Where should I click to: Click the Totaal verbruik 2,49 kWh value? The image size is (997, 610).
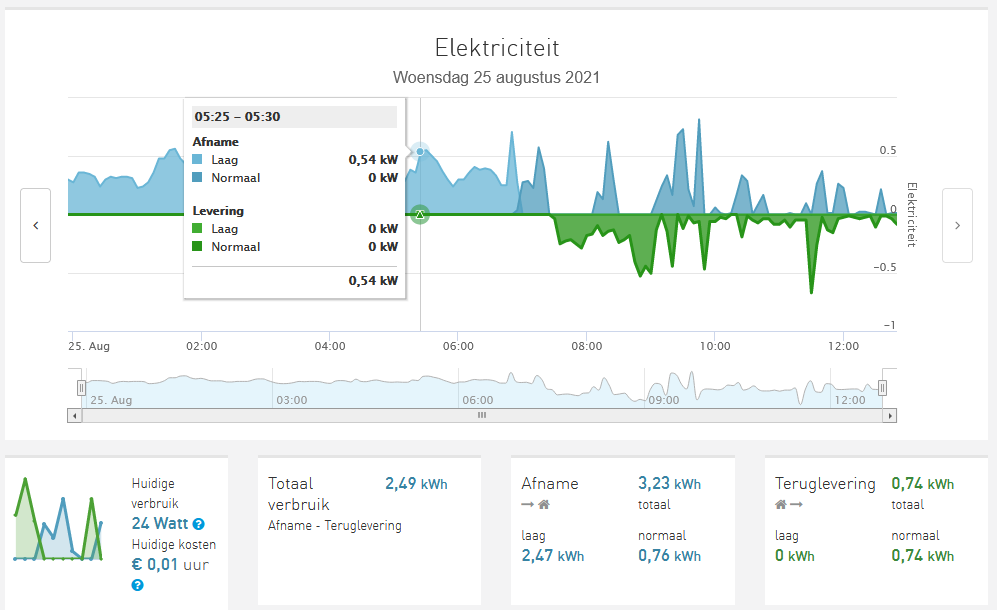(416, 484)
